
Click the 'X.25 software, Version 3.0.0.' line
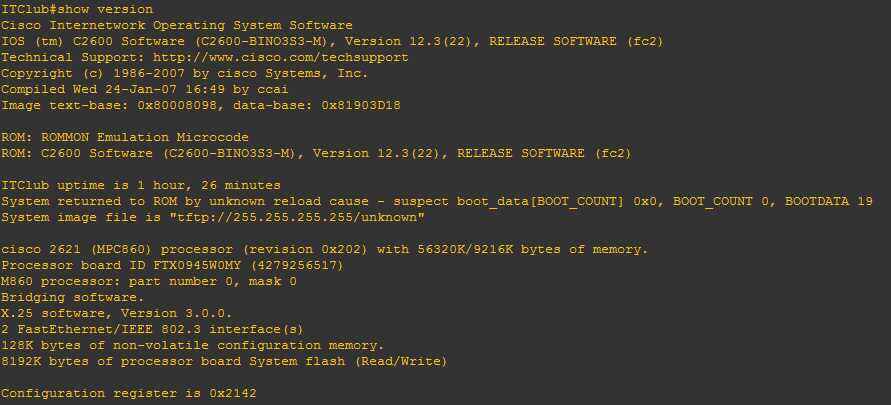(116, 313)
